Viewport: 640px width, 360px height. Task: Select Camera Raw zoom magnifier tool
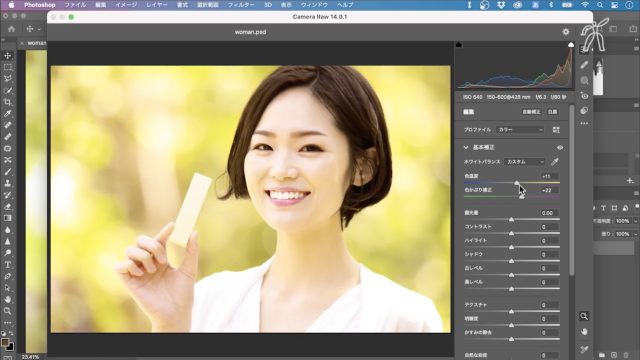(584, 316)
